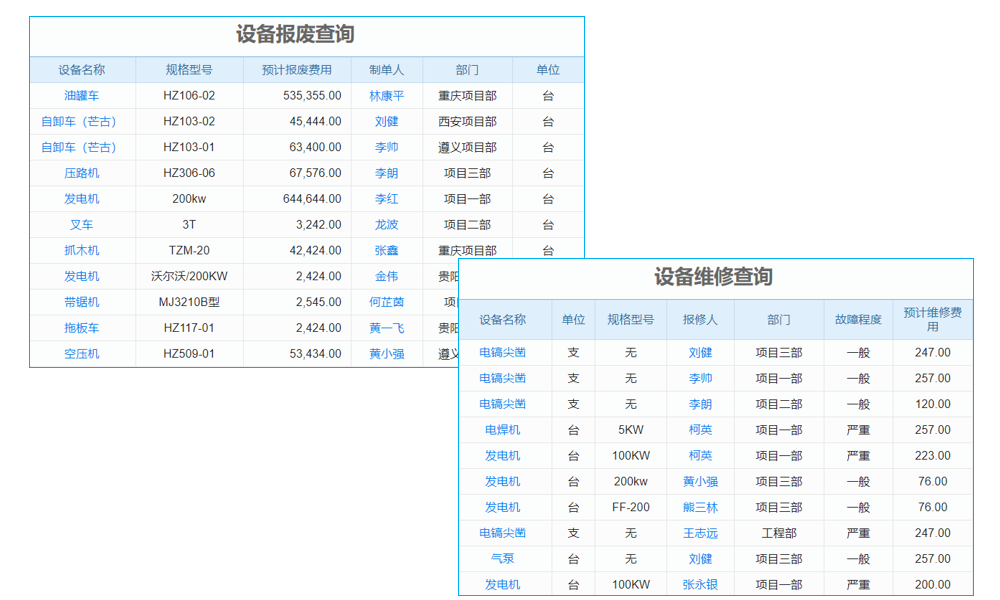Viewport: 1000px width, 600px height.
Task: Click the 叉车 equipment name link
Action: 84,225
